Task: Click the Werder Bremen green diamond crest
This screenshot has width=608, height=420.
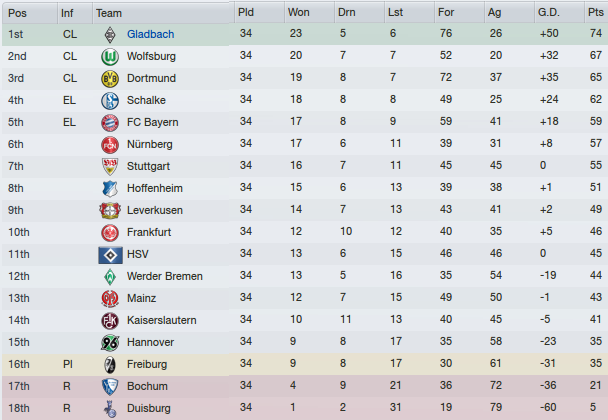Action: (110, 277)
